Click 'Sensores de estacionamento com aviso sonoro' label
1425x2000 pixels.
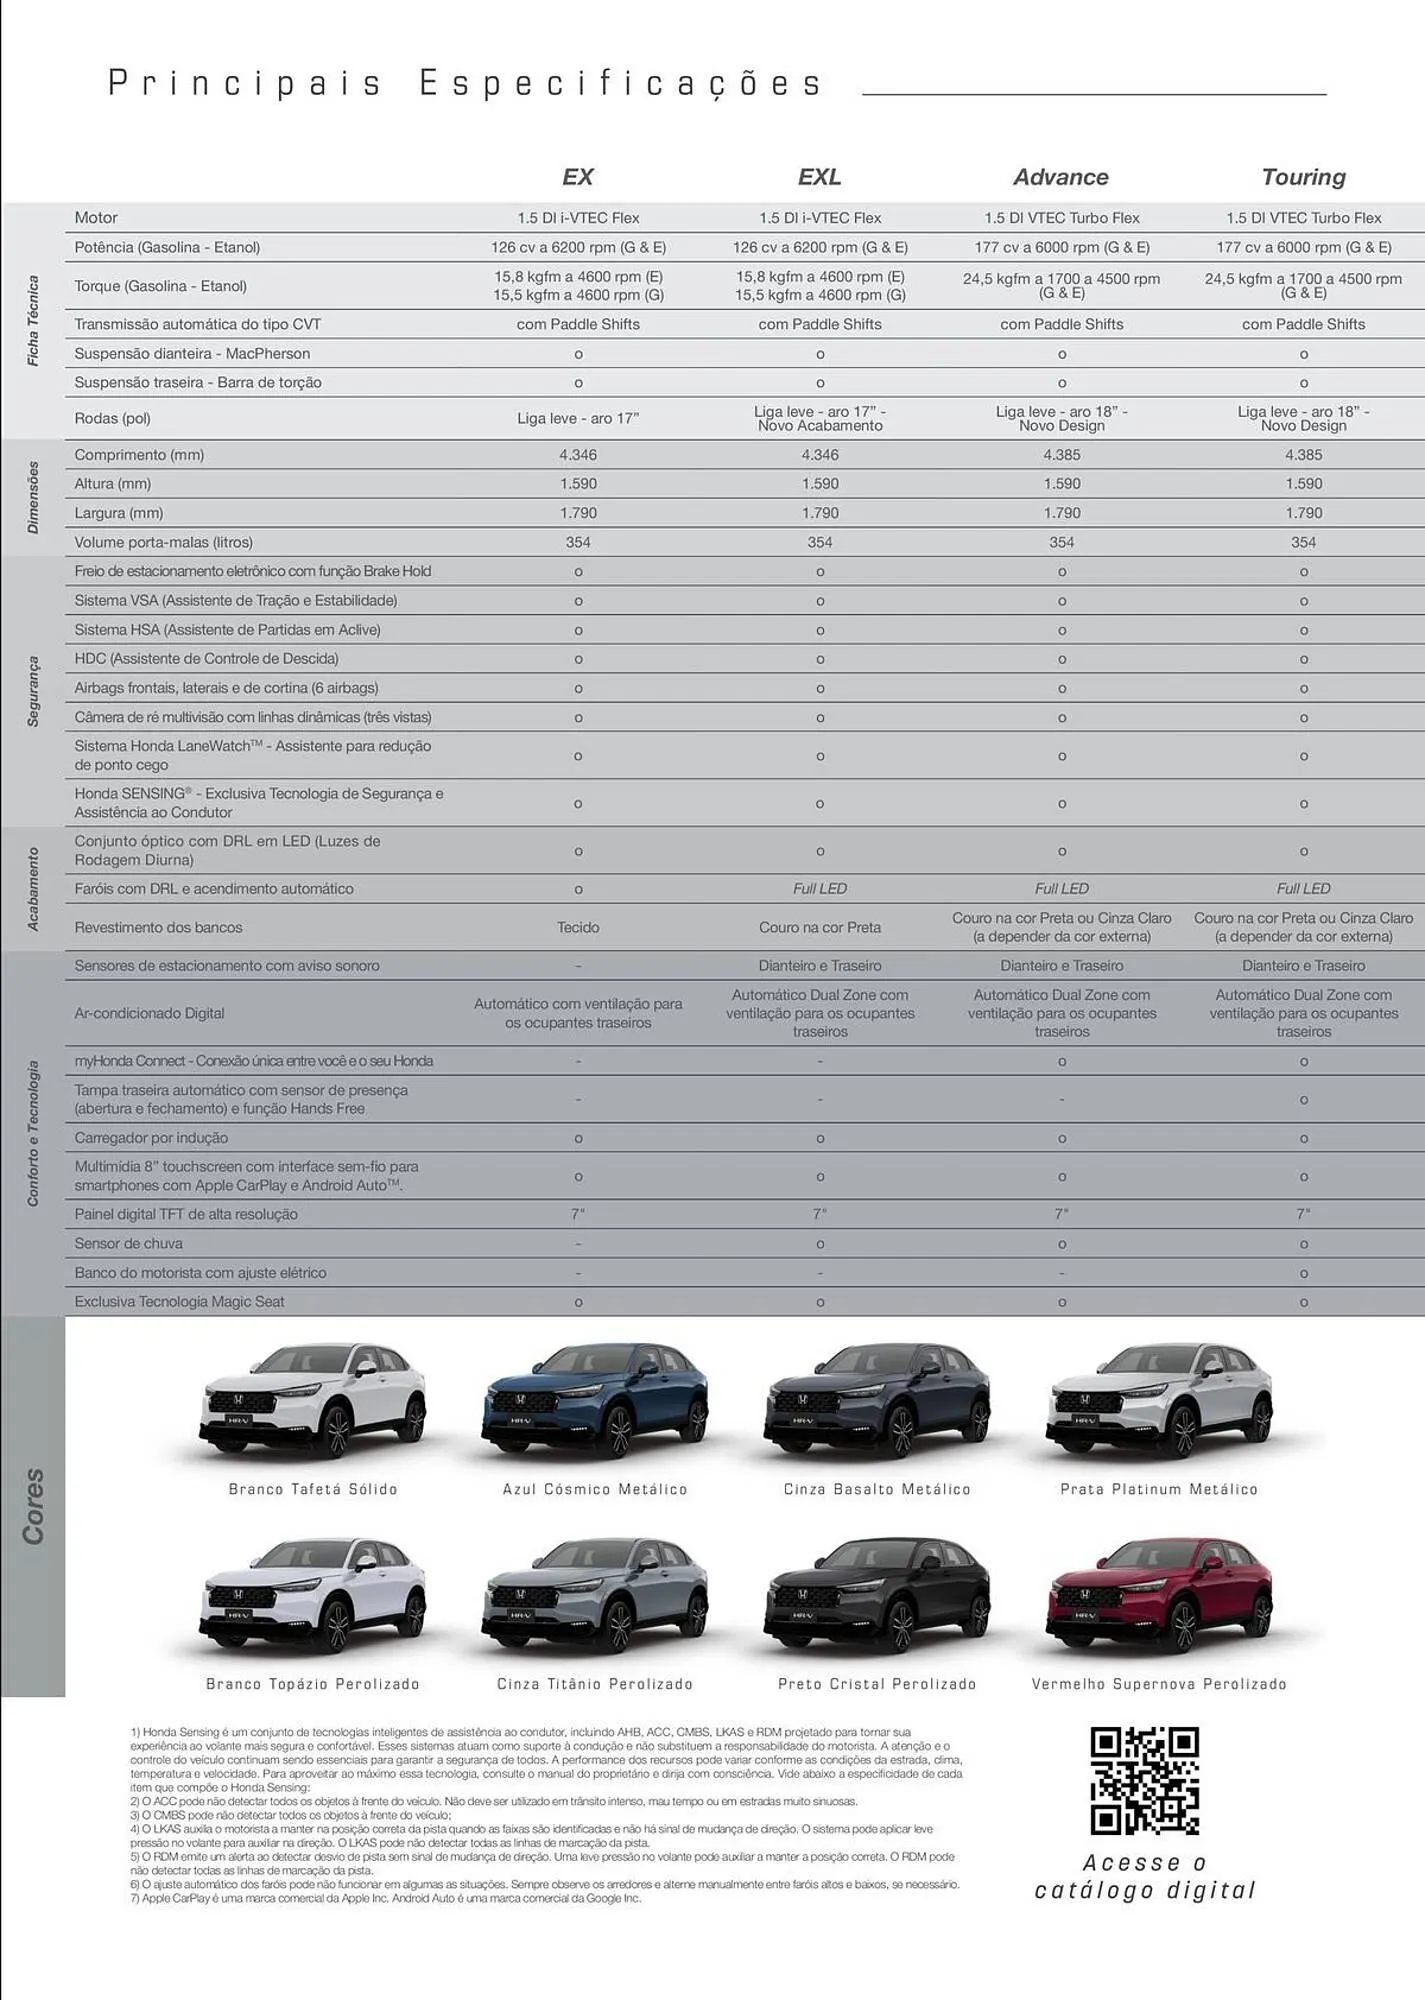click(227, 966)
